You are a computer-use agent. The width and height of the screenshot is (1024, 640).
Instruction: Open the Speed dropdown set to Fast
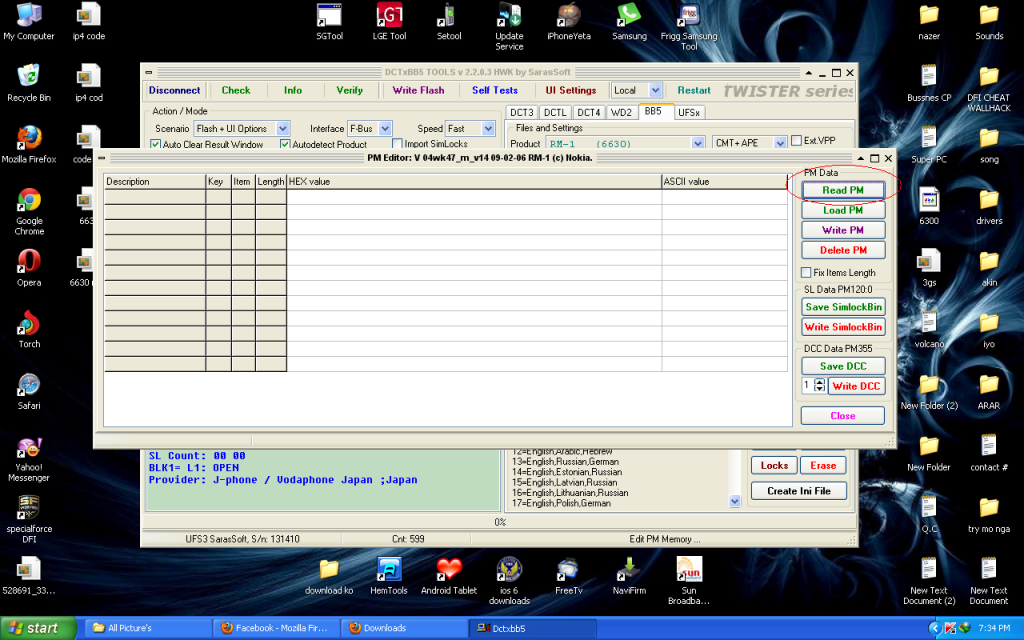tap(488, 129)
